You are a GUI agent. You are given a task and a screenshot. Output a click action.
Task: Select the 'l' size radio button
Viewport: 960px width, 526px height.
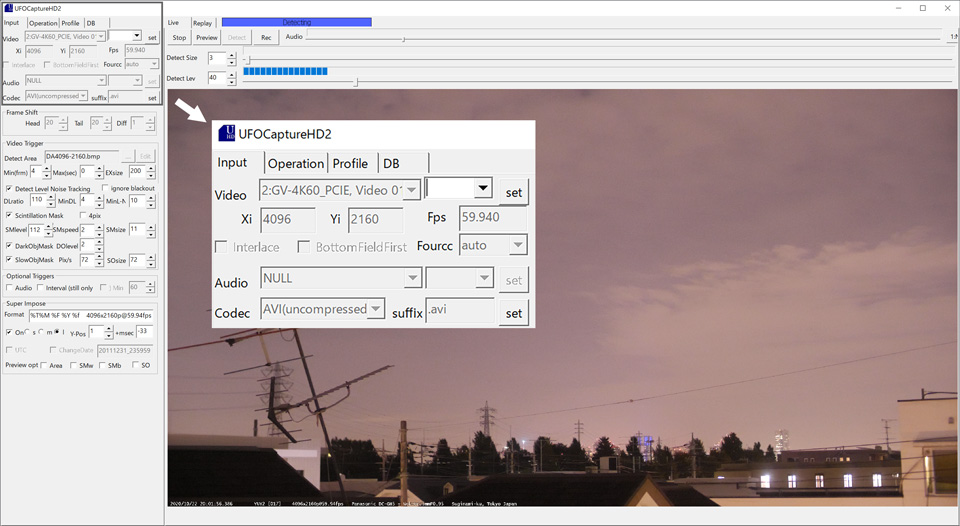57,332
